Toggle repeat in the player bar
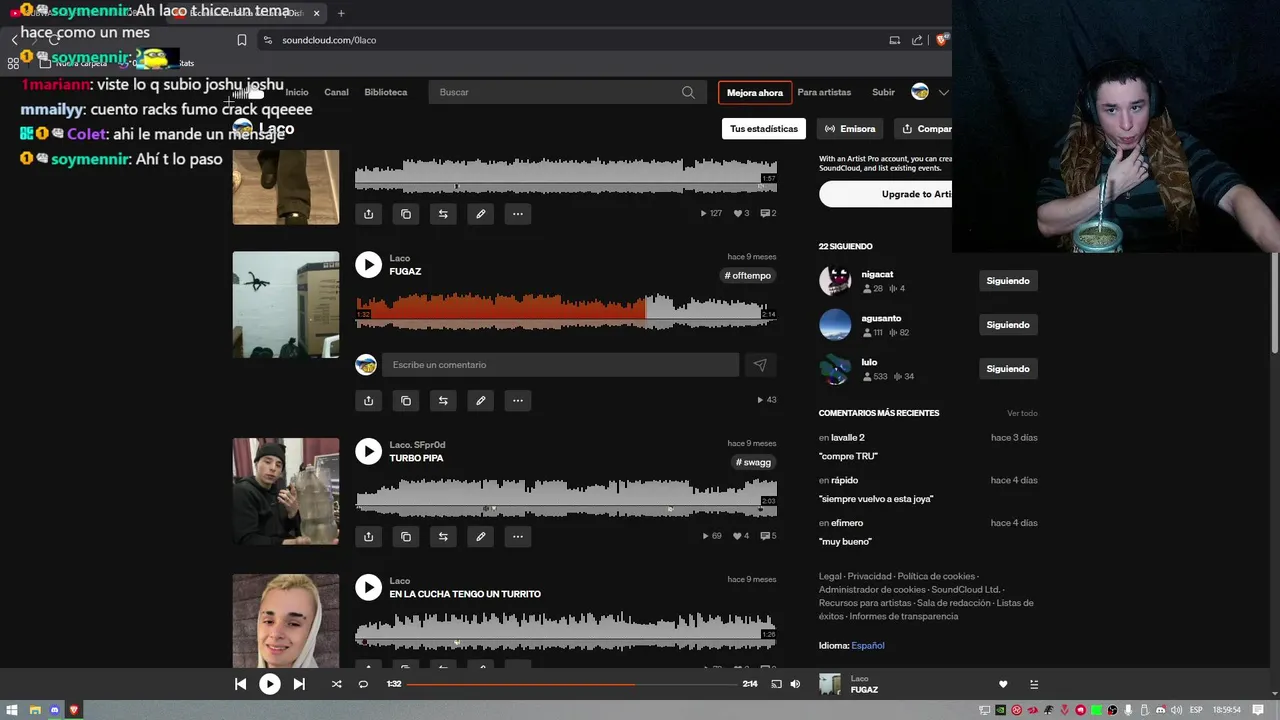Screen dimensions: 1280x720 363,684
